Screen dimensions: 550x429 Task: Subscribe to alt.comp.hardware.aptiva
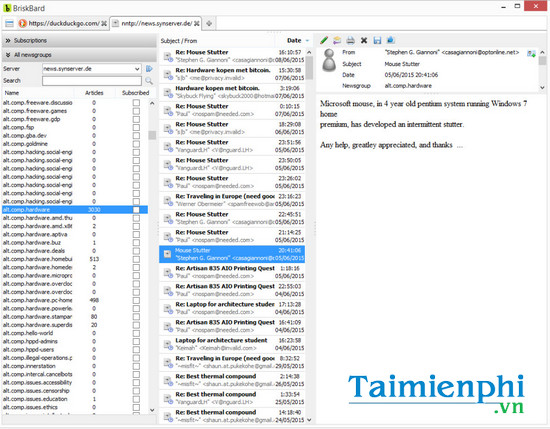(136, 234)
